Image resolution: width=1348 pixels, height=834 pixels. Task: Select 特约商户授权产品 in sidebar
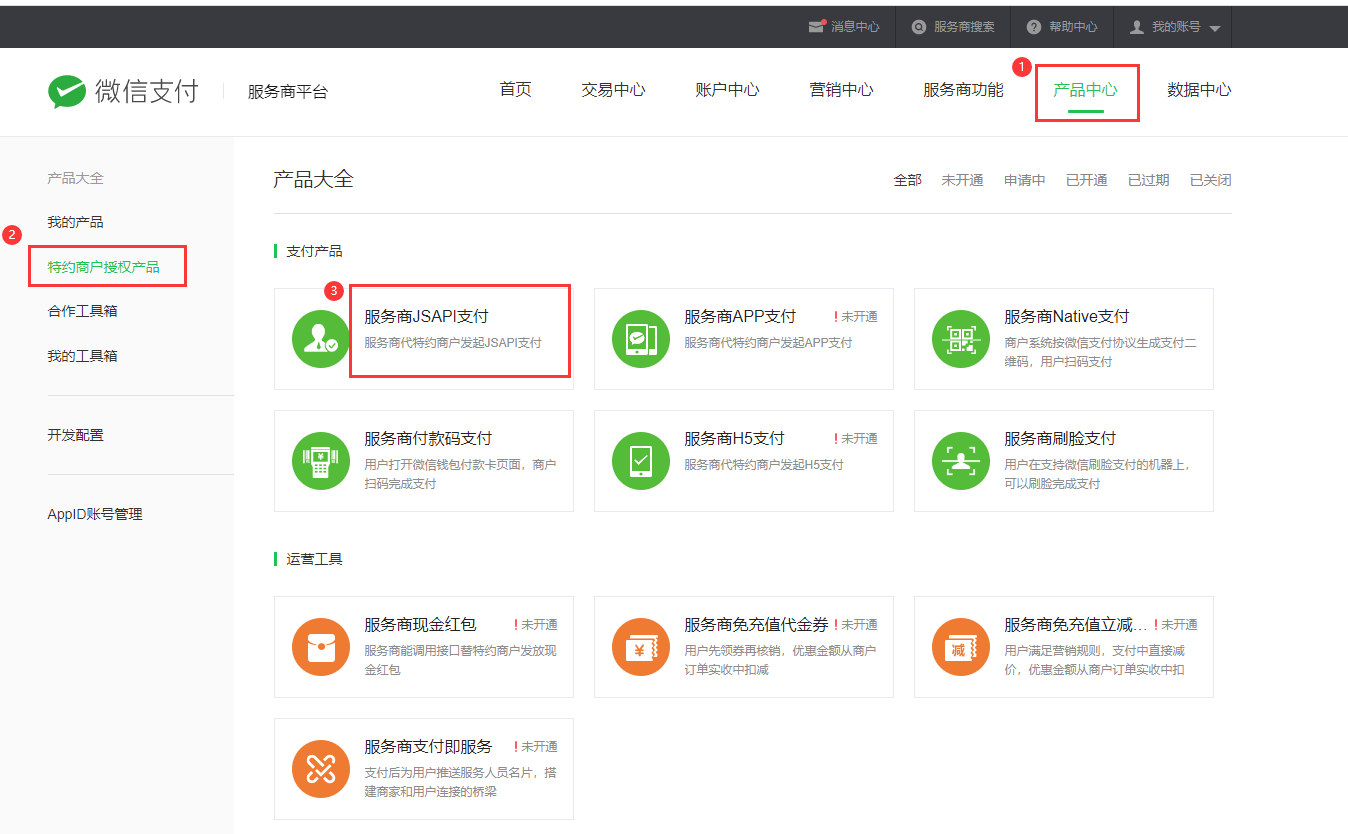[103, 267]
